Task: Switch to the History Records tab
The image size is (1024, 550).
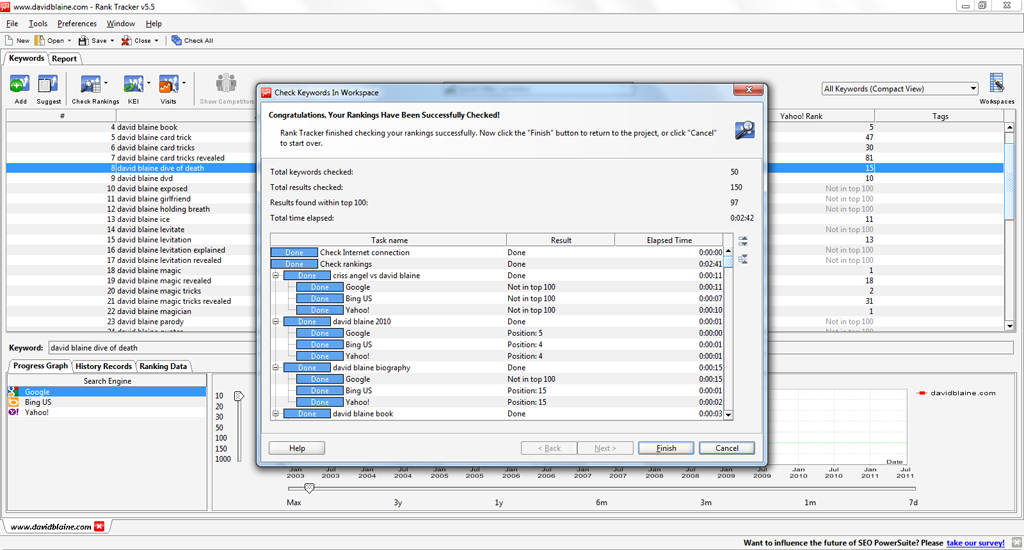Action: pos(103,366)
